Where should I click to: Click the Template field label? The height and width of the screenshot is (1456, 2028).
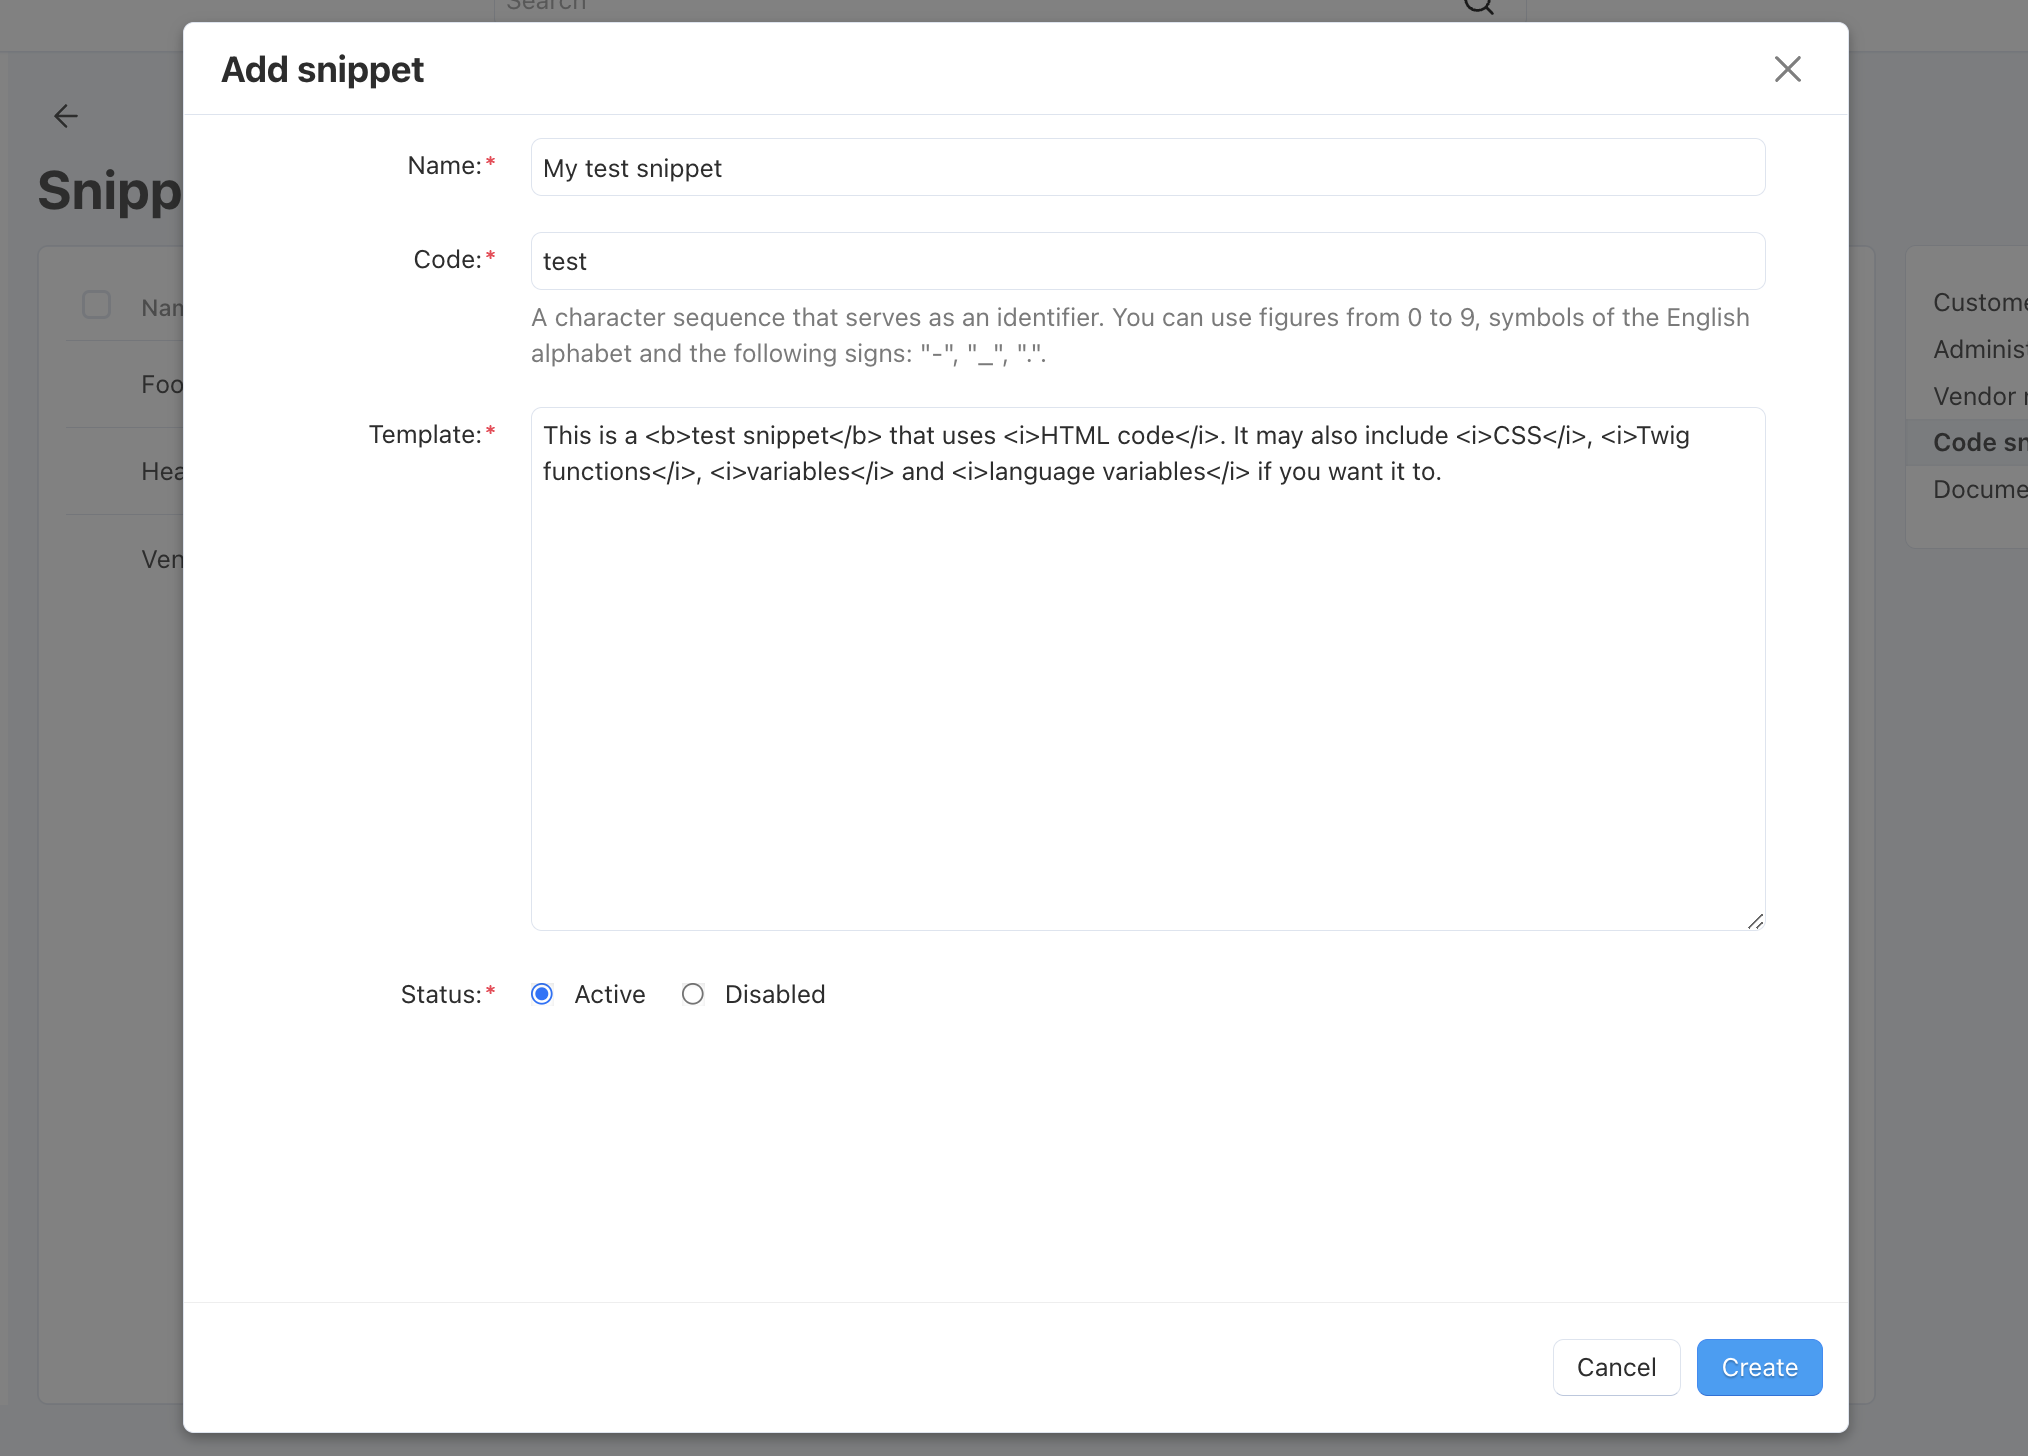click(x=431, y=434)
